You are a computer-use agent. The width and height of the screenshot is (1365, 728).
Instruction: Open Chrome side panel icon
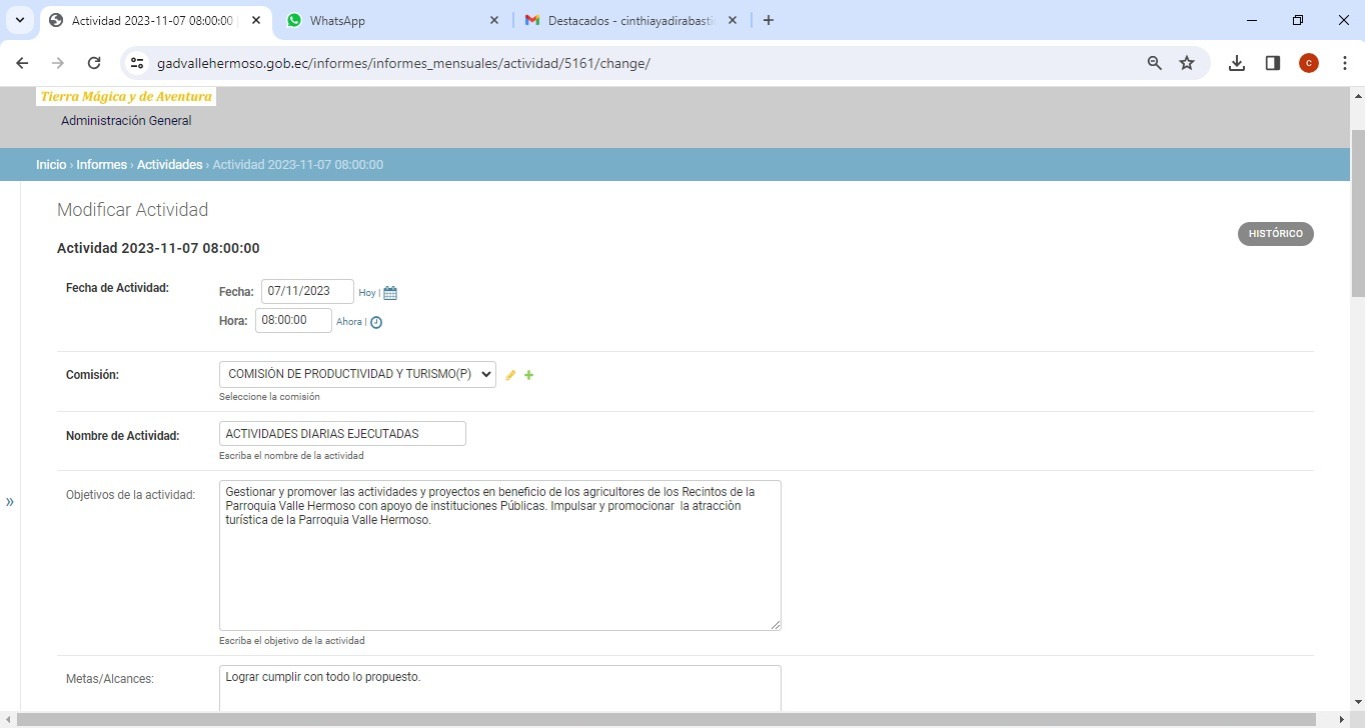[x=1272, y=63]
